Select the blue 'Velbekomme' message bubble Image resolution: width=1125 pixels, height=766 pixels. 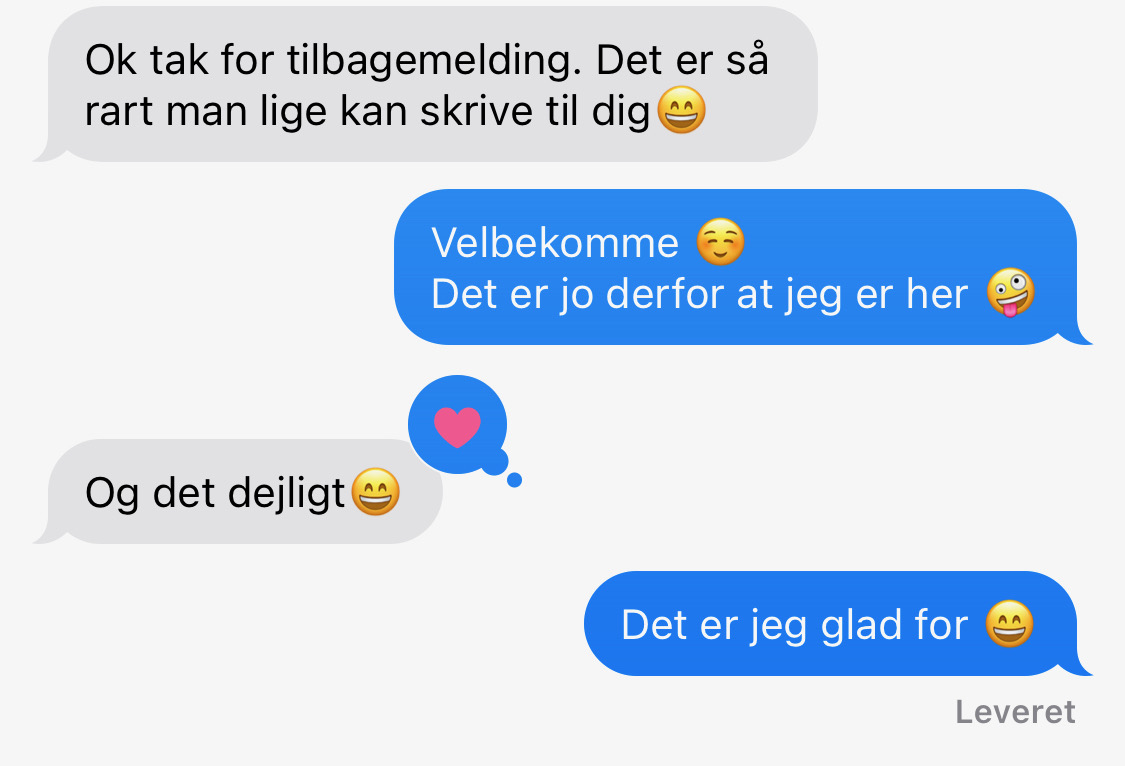pos(743,267)
